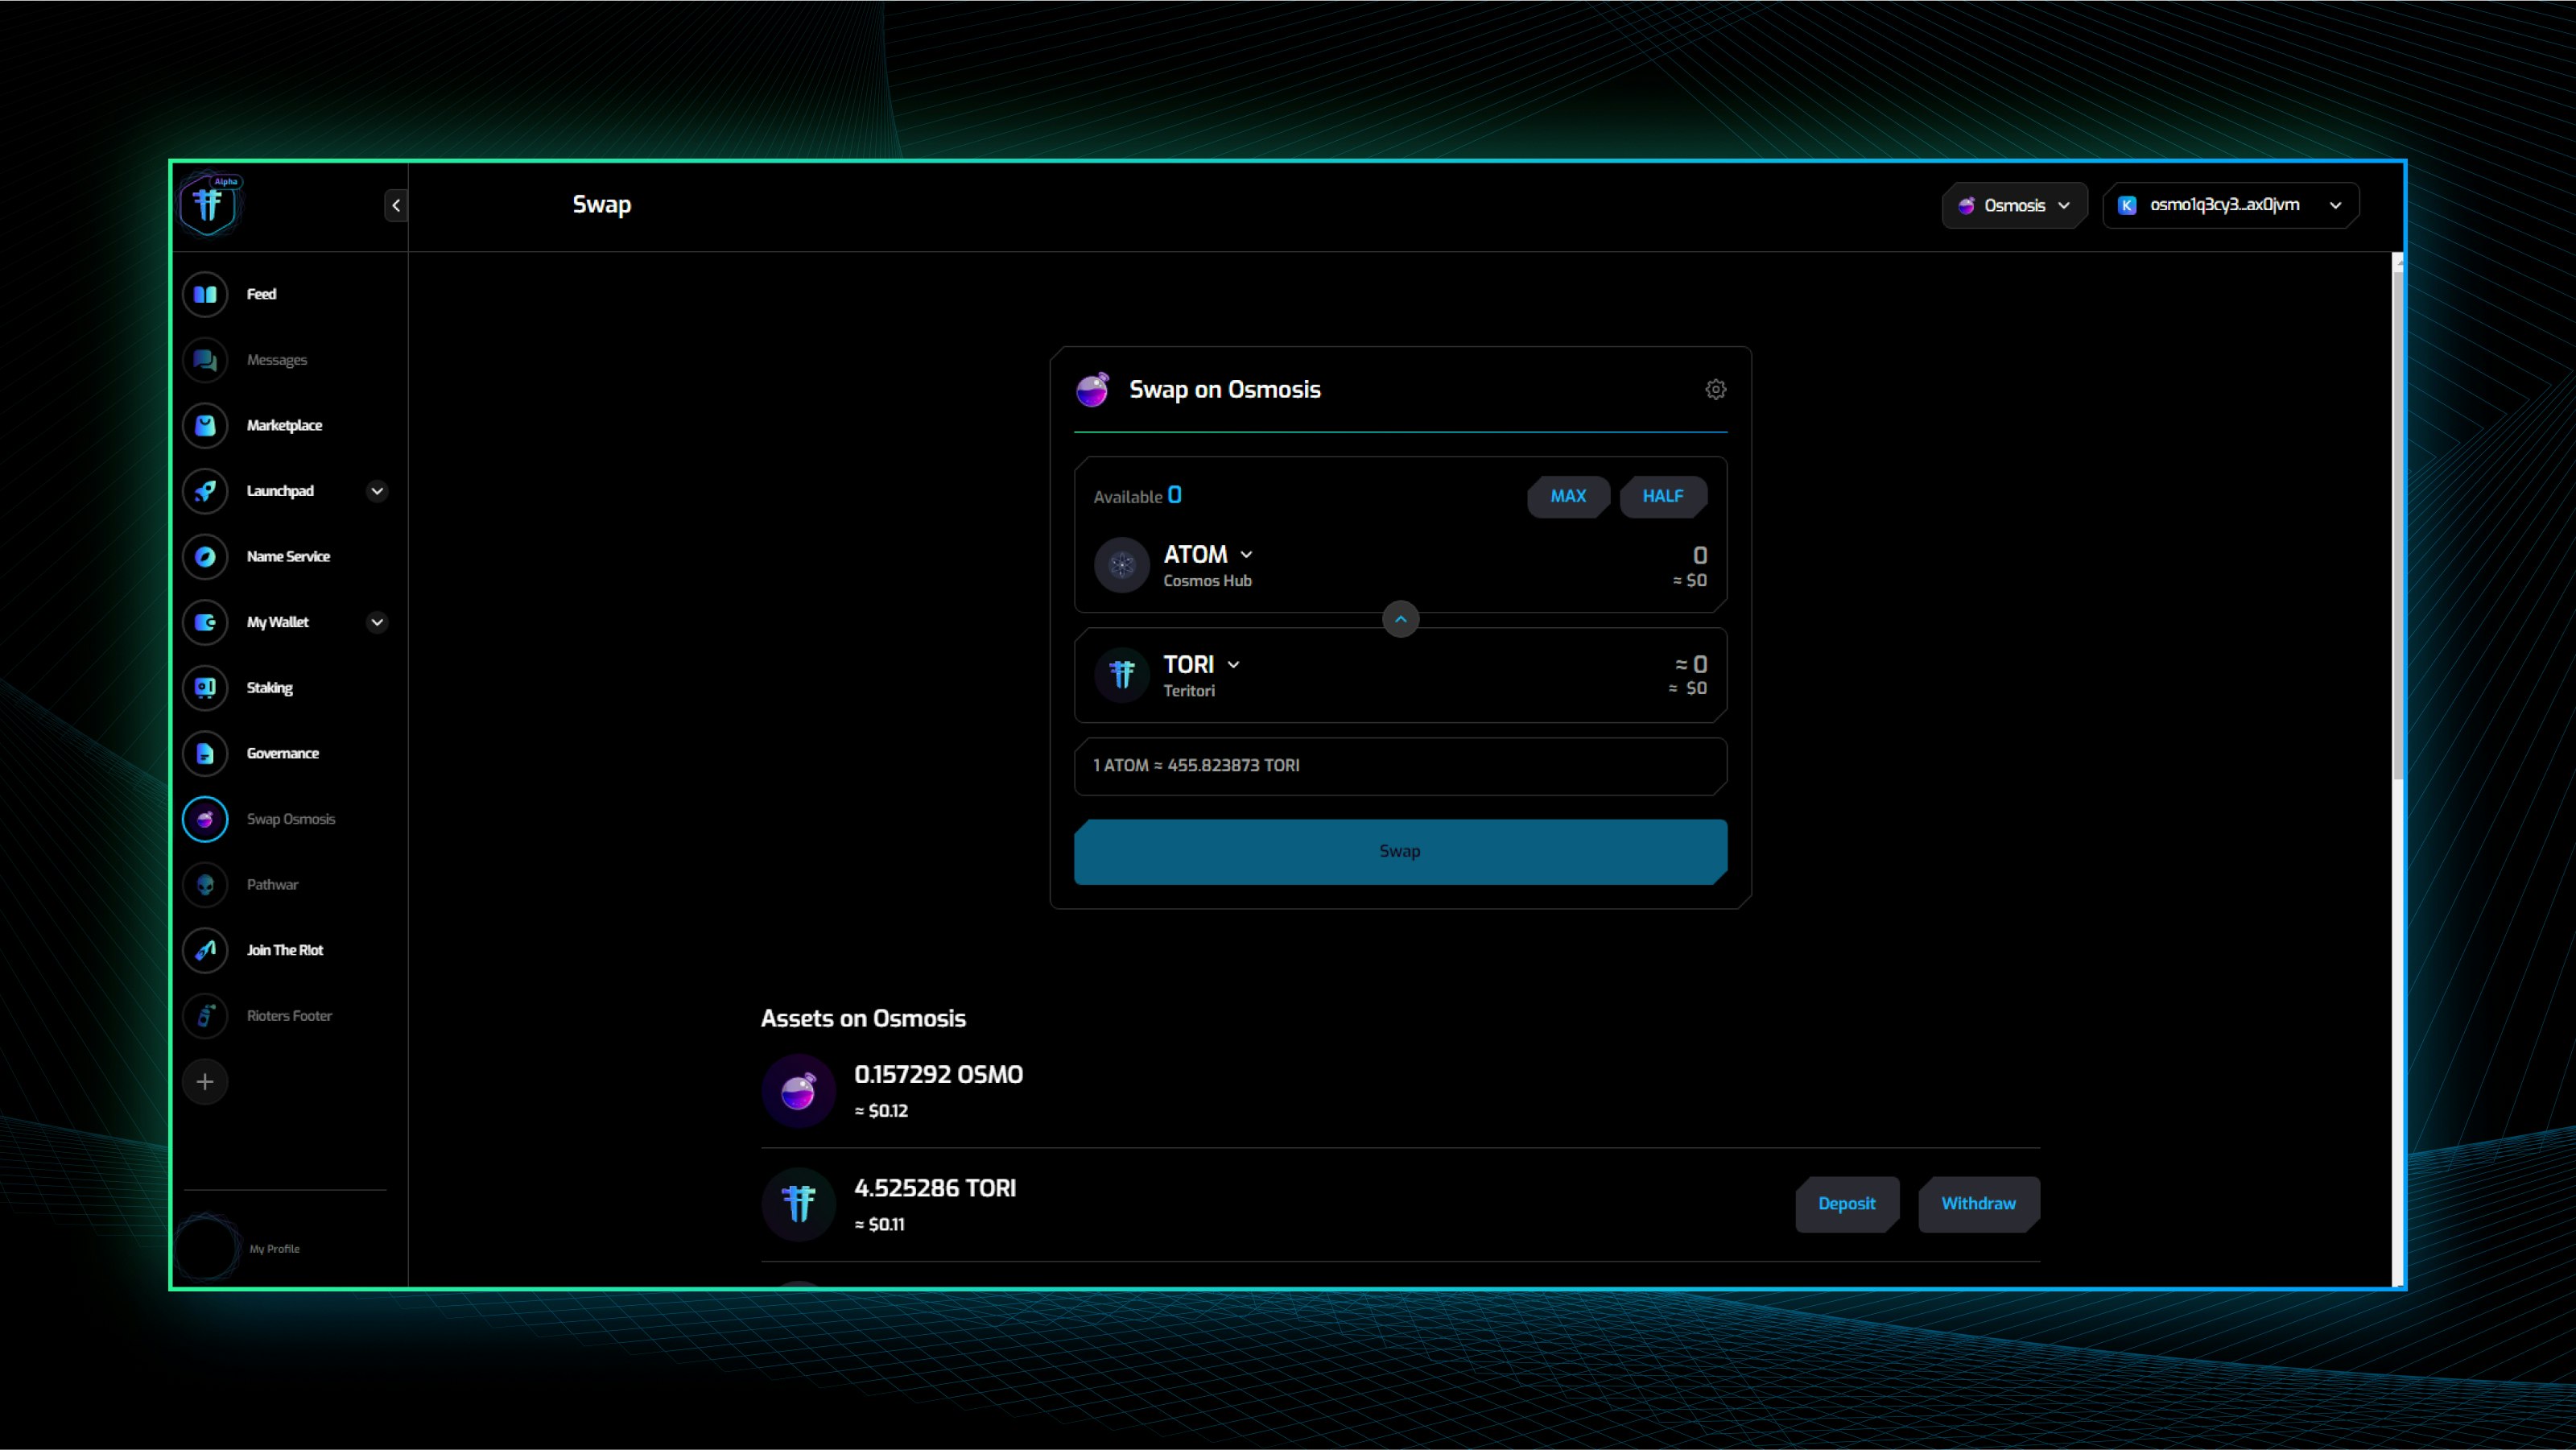
Task: Click the Name Service icon
Action: tap(205, 556)
